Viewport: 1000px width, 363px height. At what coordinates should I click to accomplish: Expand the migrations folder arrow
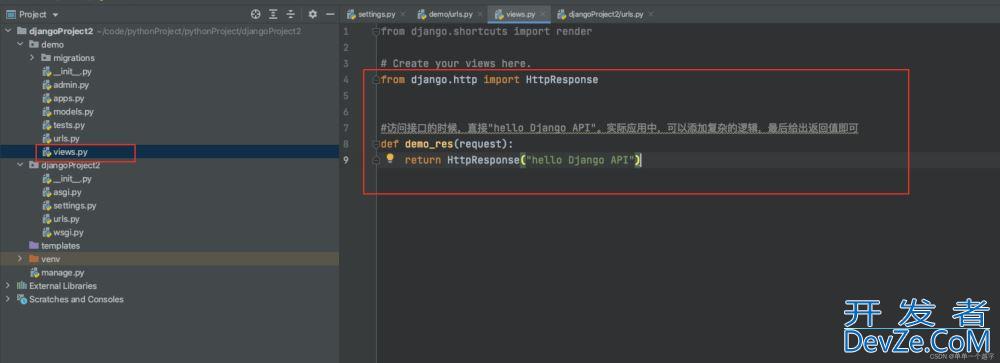pyautogui.click(x=33, y=57)
